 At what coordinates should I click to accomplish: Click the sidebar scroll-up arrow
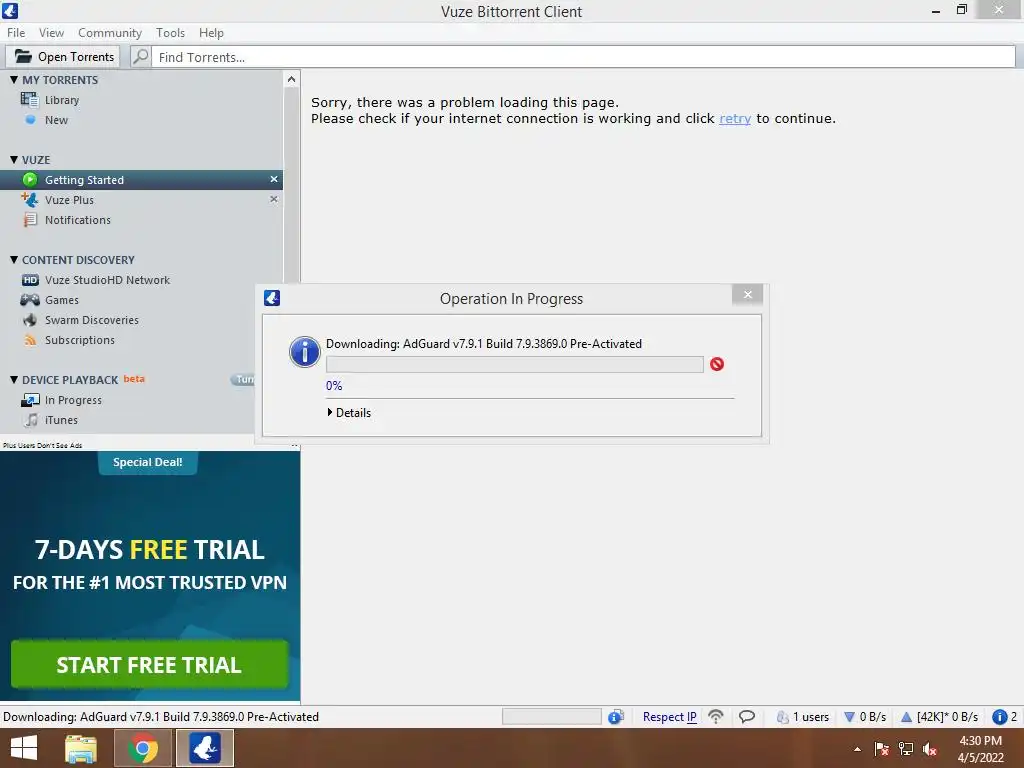pos(291,79)
